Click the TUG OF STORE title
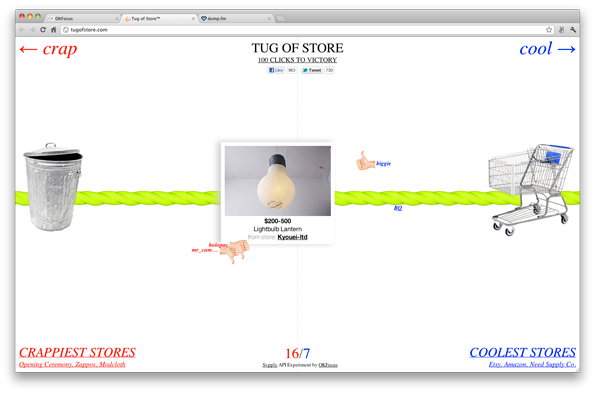This screenshot has height=393, width=595. (x=298, y=48)
